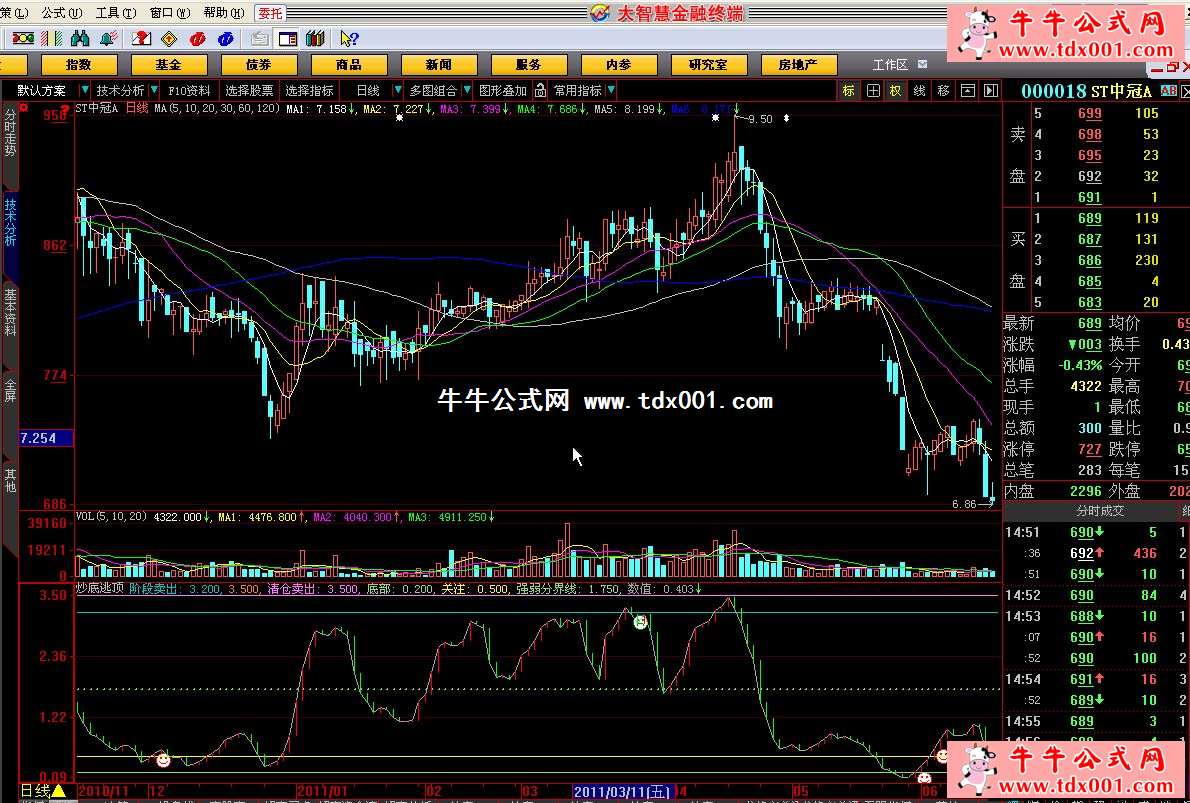
Task: Click the 新闻 yellow button
Action: (439, 65)
